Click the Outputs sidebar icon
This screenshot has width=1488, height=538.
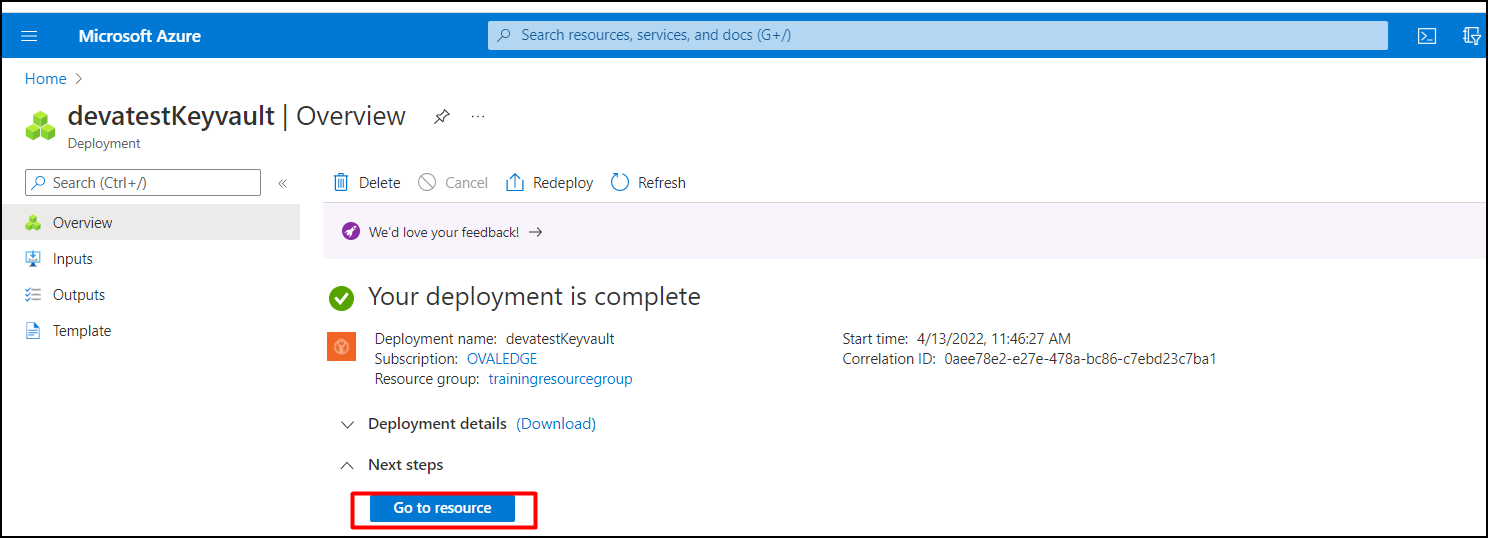click(x=33, y=295)
